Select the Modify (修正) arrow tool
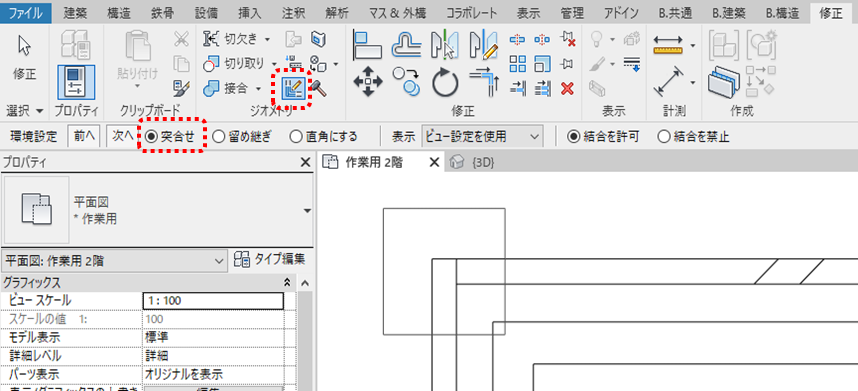 click(x=25, y=45)
